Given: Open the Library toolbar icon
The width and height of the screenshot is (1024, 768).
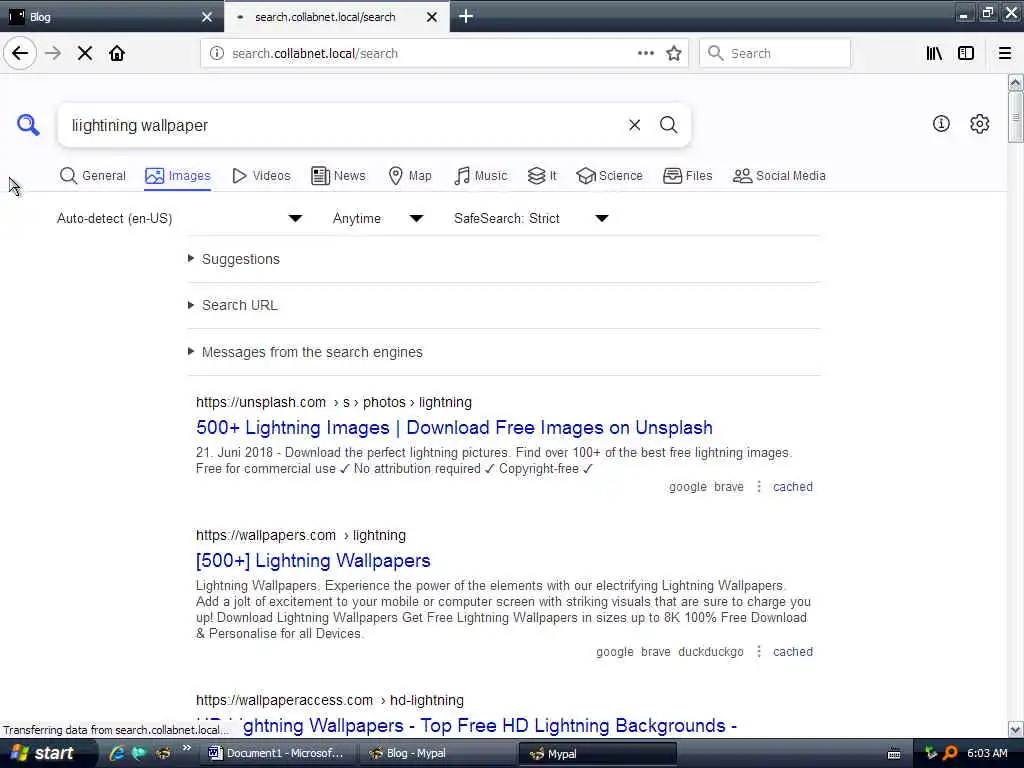Looking at the screenshot, I should click(934, 53).
